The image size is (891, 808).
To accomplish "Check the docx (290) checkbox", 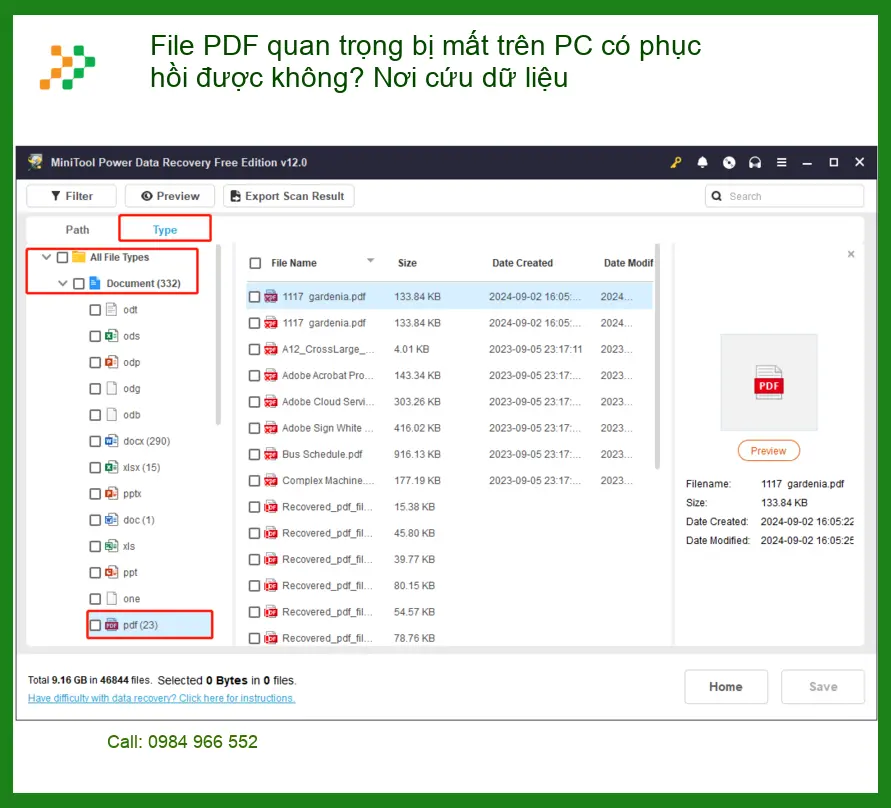I will tap(95, 442).
